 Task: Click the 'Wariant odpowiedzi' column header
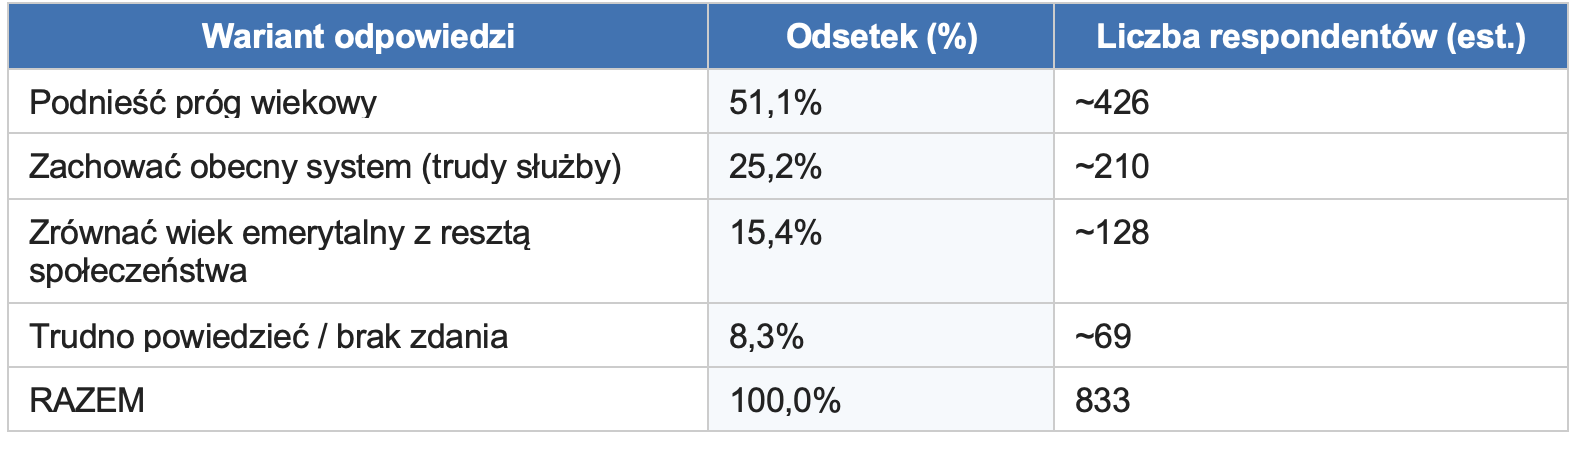358,37
